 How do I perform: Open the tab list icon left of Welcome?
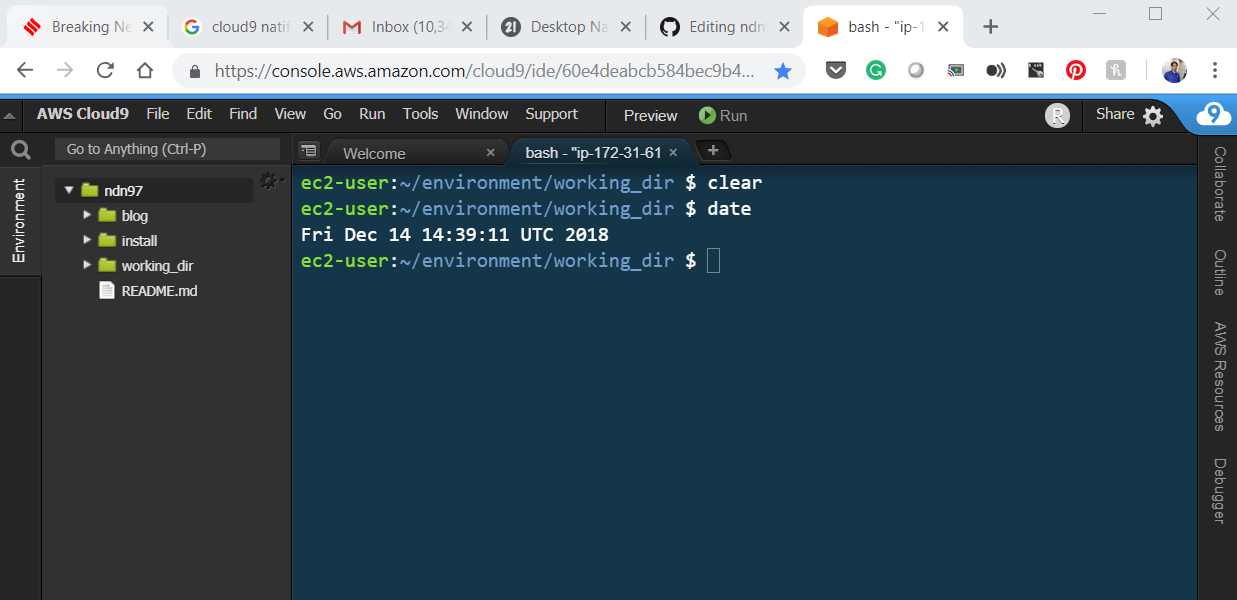(309, 151)
